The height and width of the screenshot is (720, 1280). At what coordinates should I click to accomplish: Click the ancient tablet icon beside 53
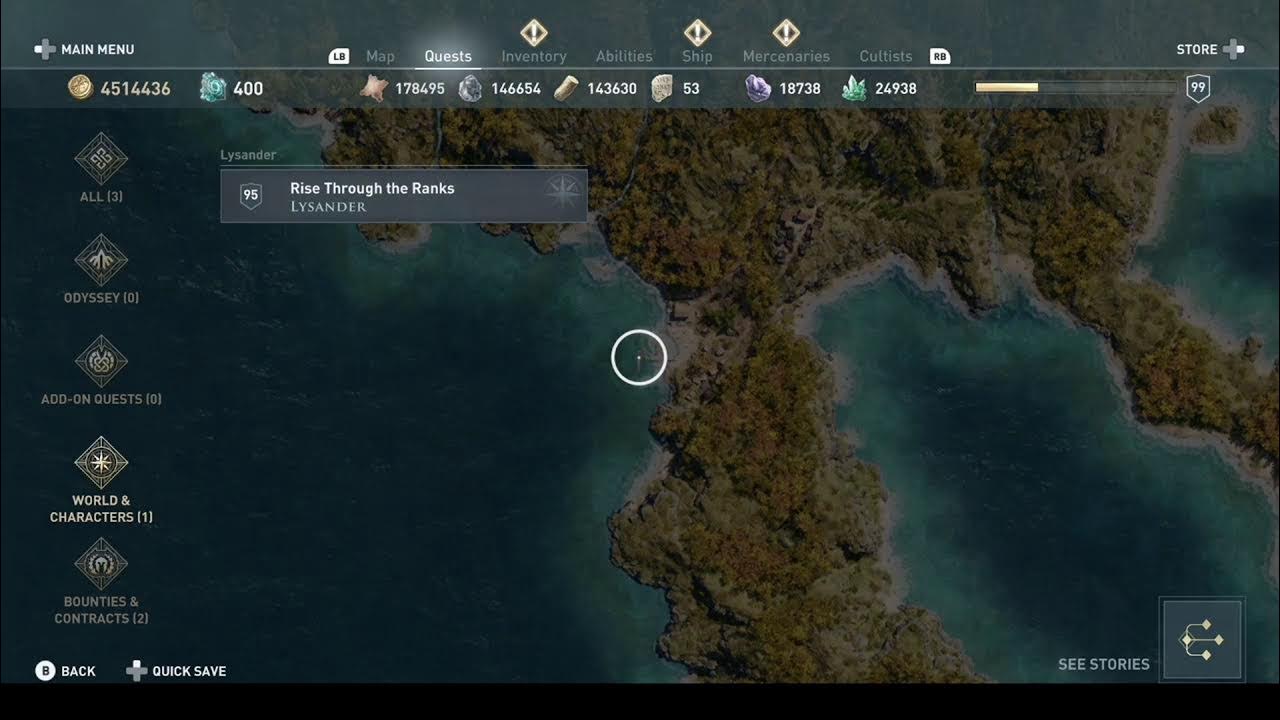(662, 88)
